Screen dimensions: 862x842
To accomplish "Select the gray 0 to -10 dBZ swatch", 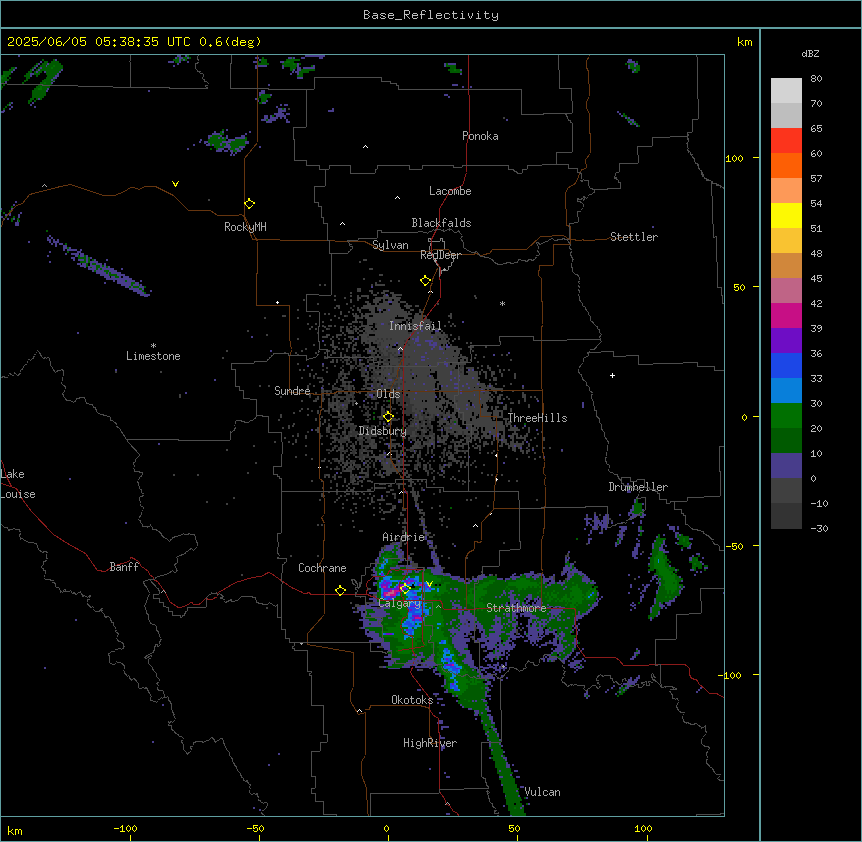I will (x=786, y=491).
